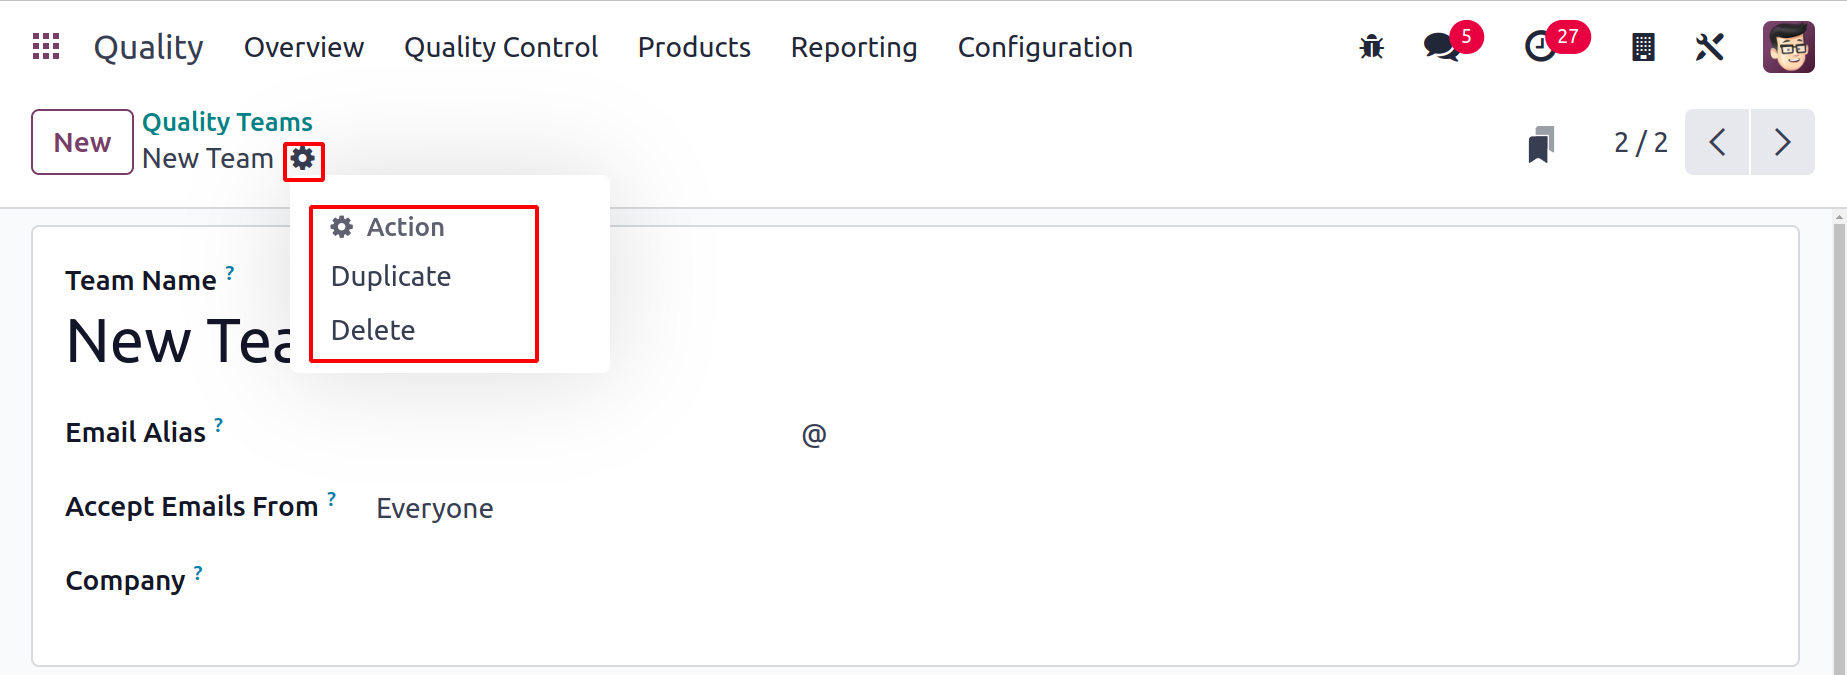Click the bookmark icon near pager
This screenshot has height=675, width=1847.
tap(1541, 144)
